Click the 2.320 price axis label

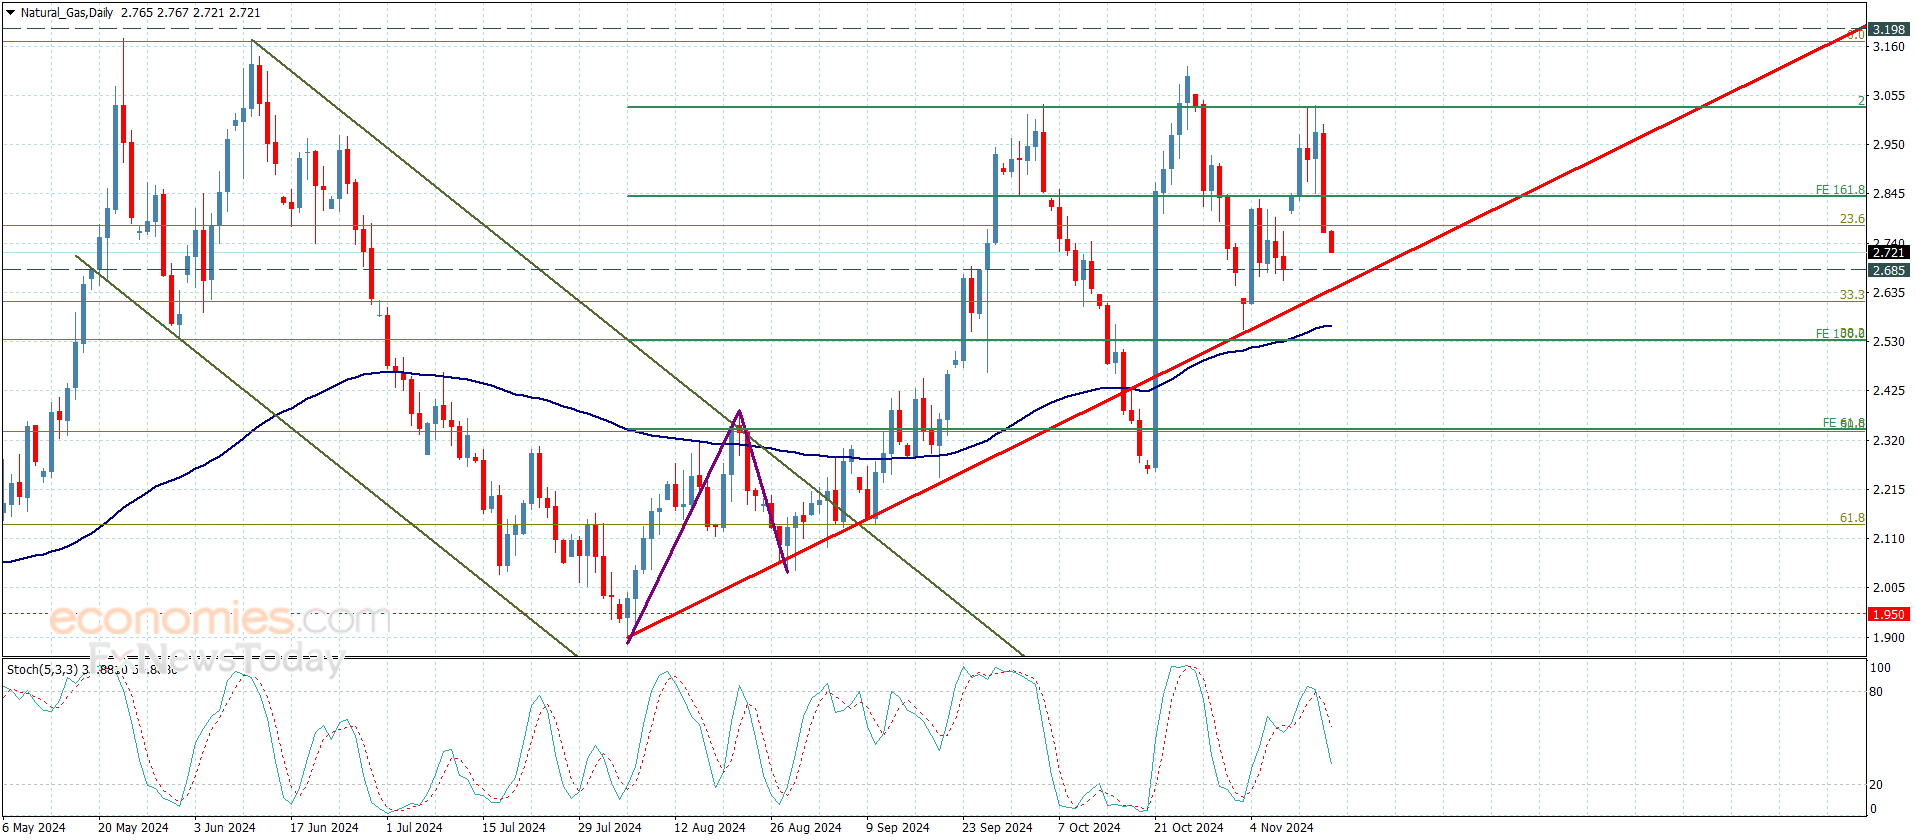[1888, 441]
